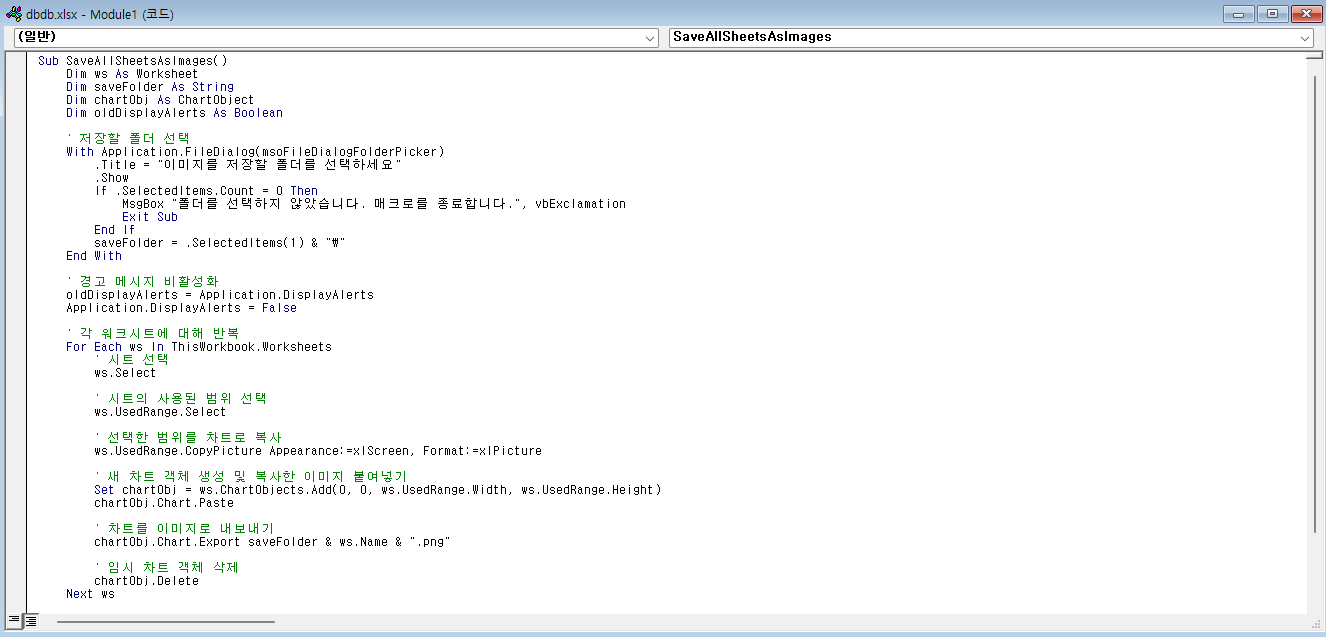Click the line 'Dim saveFolder As String'

pyautogui.click(x=150, y=87)
